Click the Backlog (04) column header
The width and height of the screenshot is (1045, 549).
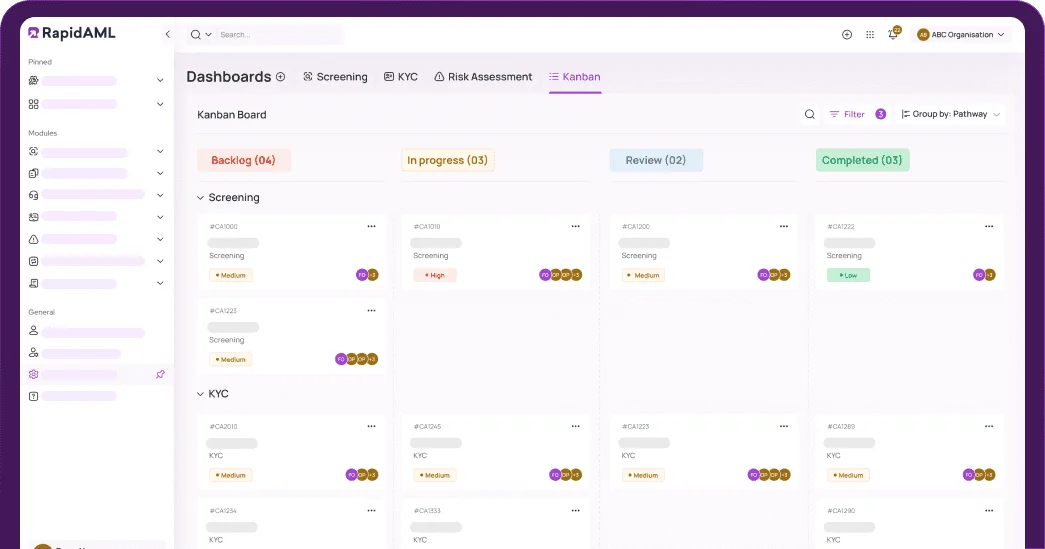click(x=244, y=160)
